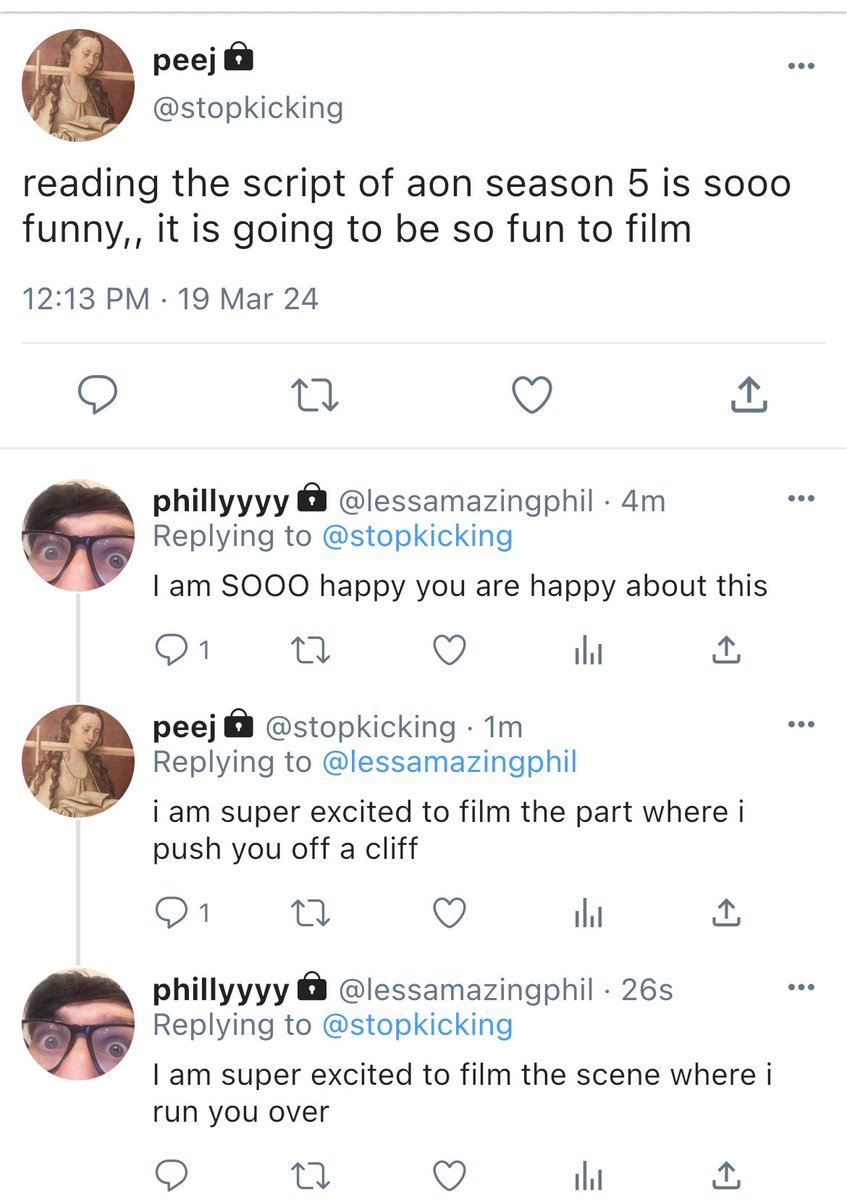Like the main tweet by peej
847x1200 pixels.
[x=532, y=397]
